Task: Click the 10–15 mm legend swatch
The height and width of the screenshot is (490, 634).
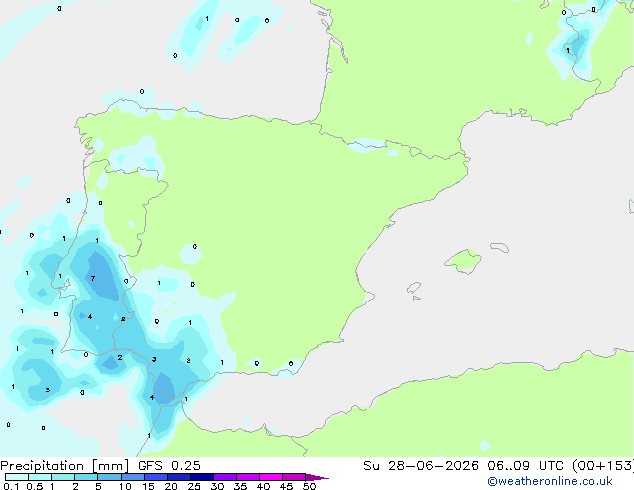Action: (x=132, y=477)
